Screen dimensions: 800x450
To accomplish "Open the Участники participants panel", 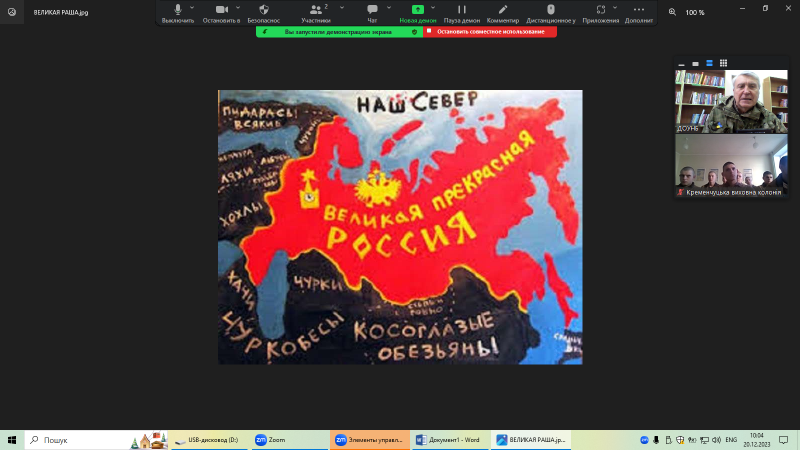I will [x=316, y=13].
